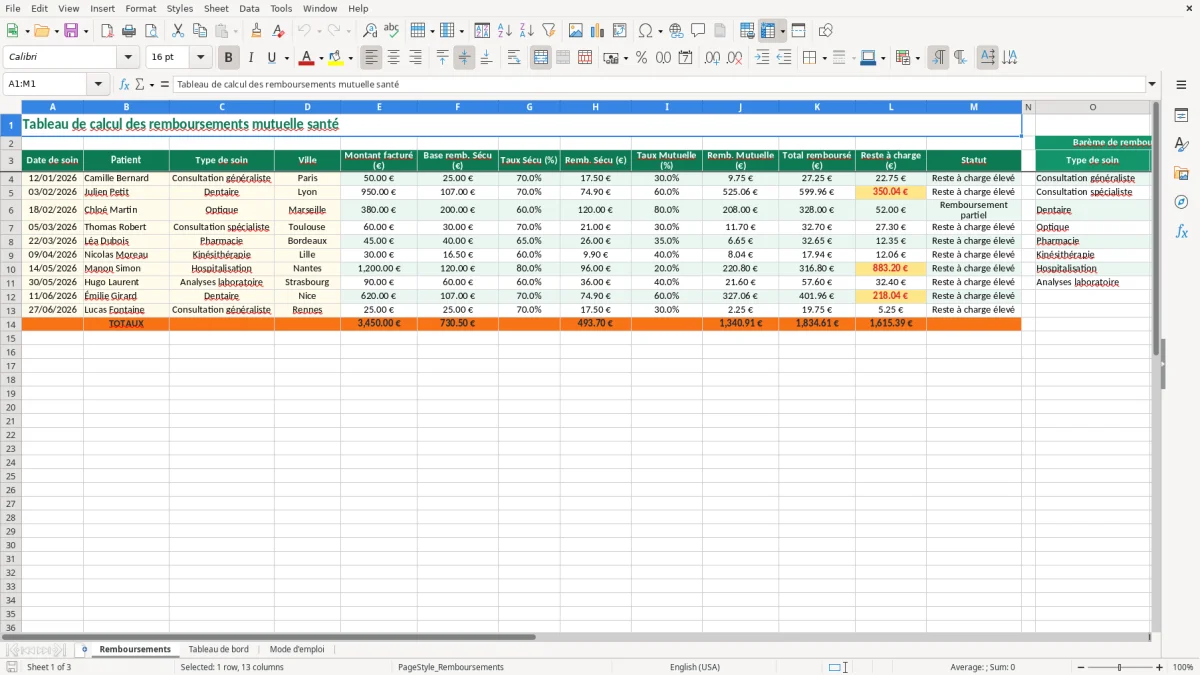Click the Select Function sum icon
The image size is (1200, 675).
click(140, 84)
